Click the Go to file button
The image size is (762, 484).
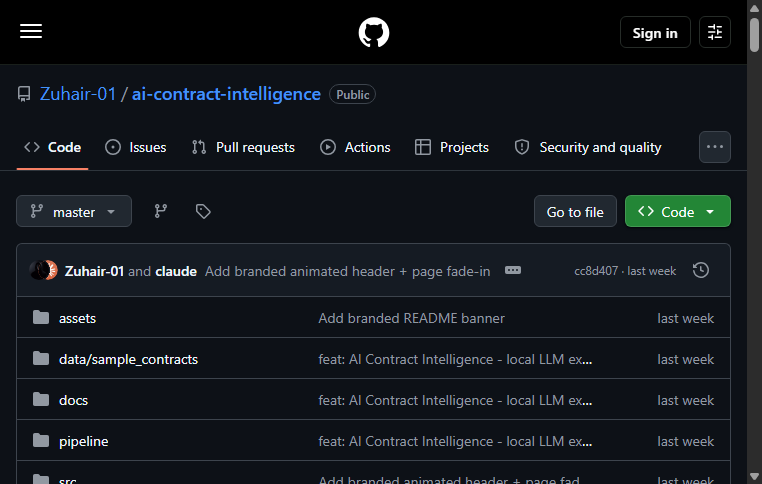(x=575, y=211)
